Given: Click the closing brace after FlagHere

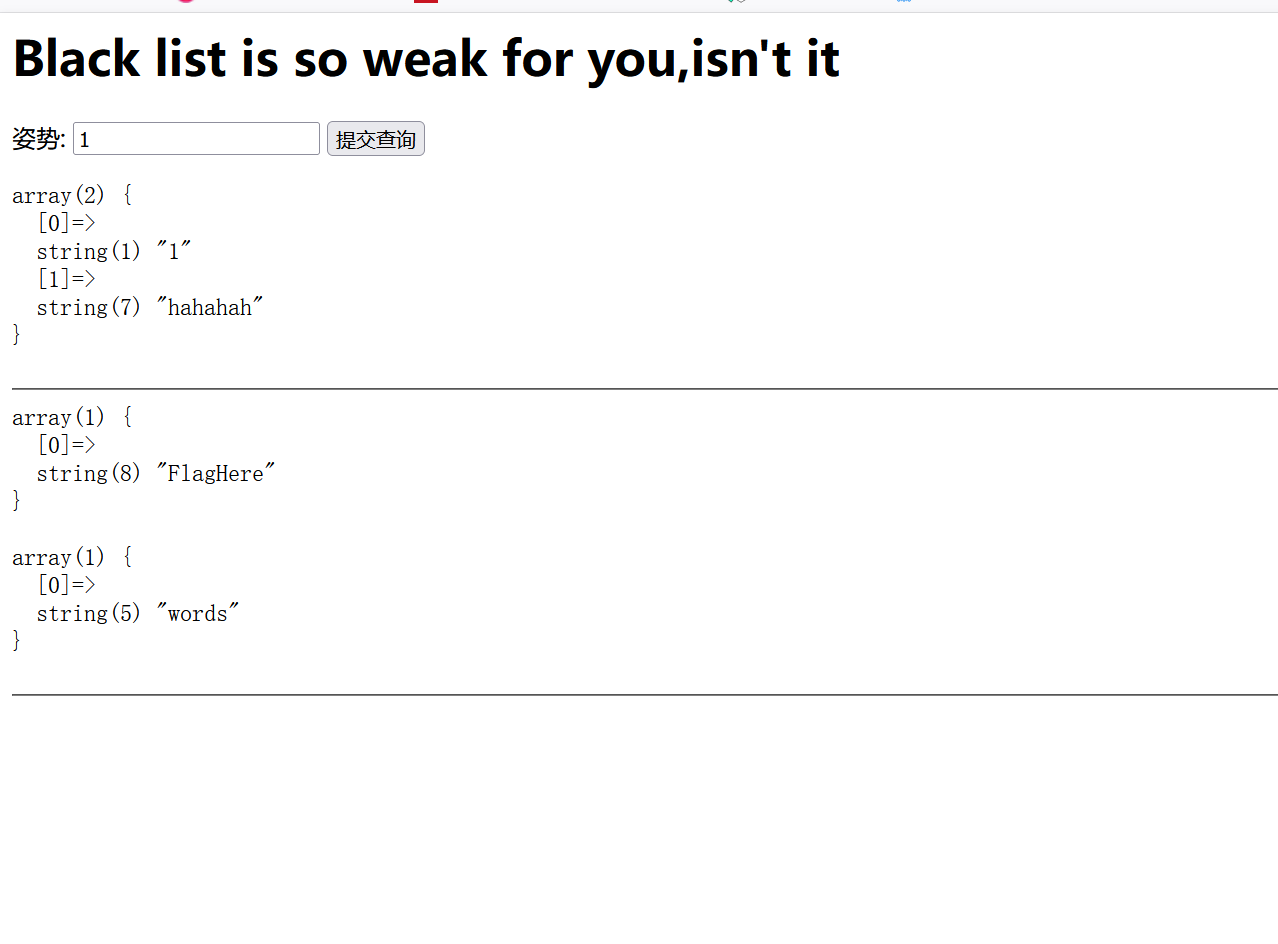Looking at the screenshot, I should click(x=17, y=501).
